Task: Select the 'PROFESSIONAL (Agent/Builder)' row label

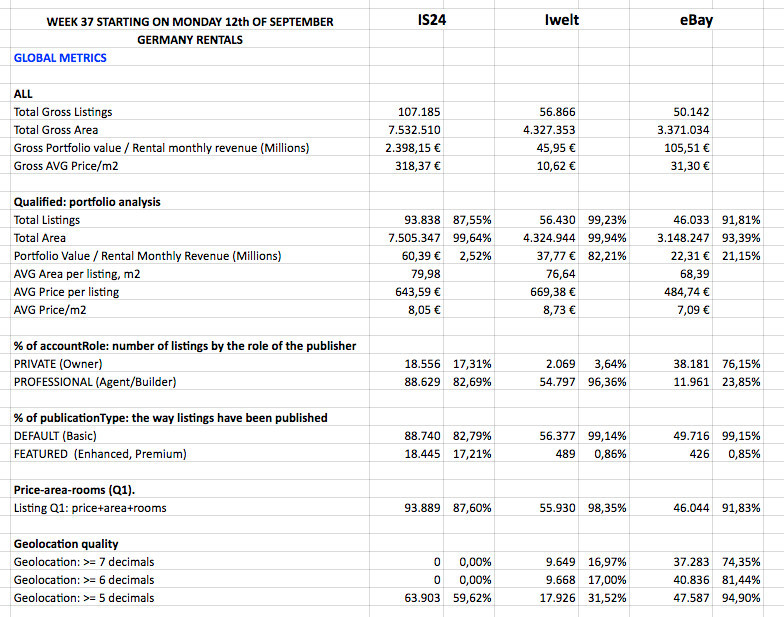Action: coord(95,382)
